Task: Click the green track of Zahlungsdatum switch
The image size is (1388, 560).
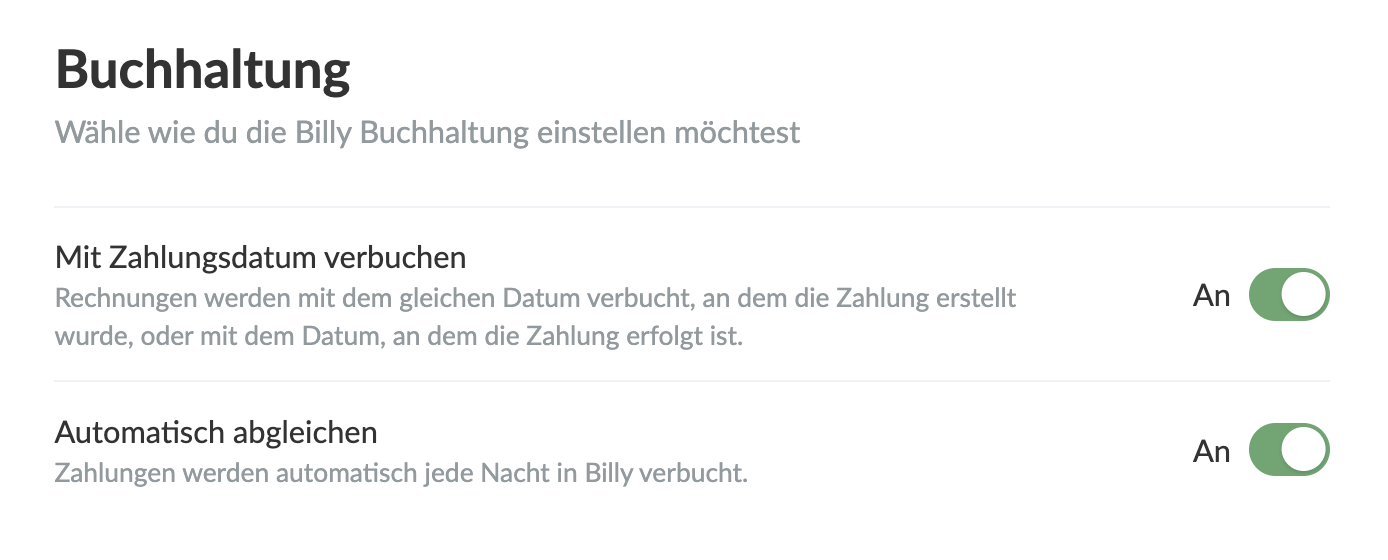Action: pyautogui.click(x=1266, y=295)
